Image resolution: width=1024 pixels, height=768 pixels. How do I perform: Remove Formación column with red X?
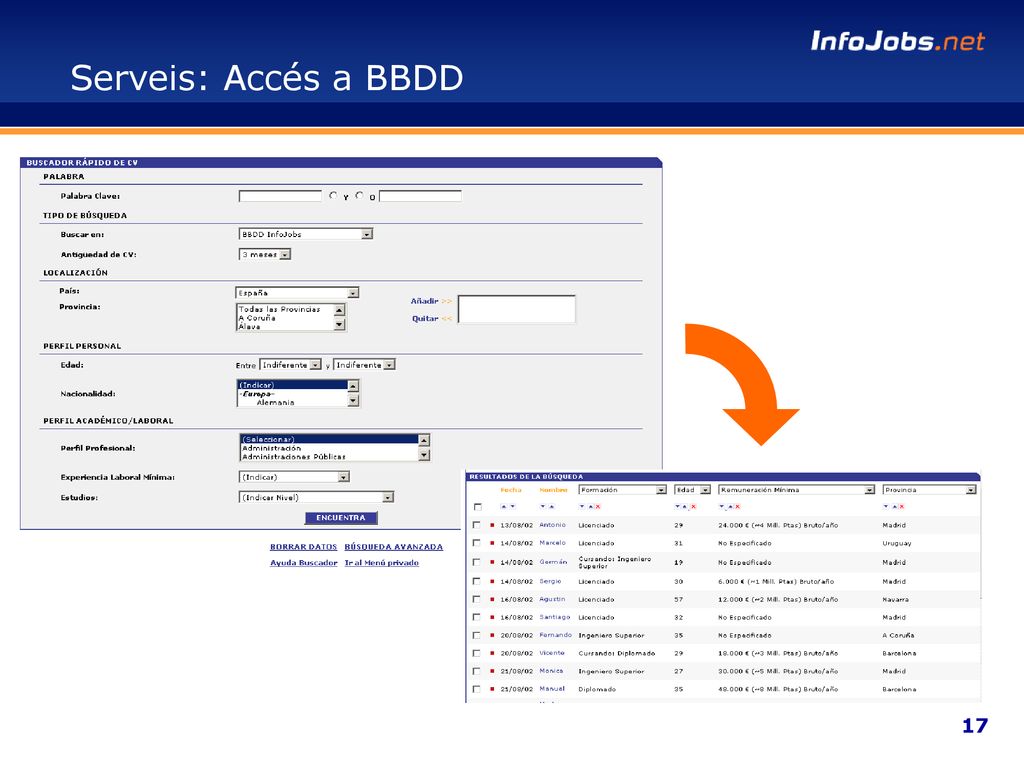tap(598, 506)
